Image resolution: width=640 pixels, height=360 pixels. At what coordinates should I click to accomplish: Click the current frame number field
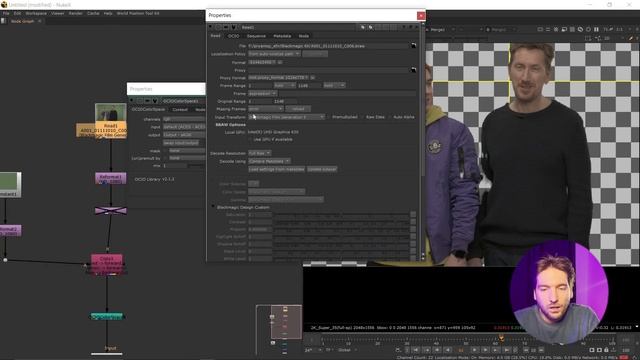461,350
